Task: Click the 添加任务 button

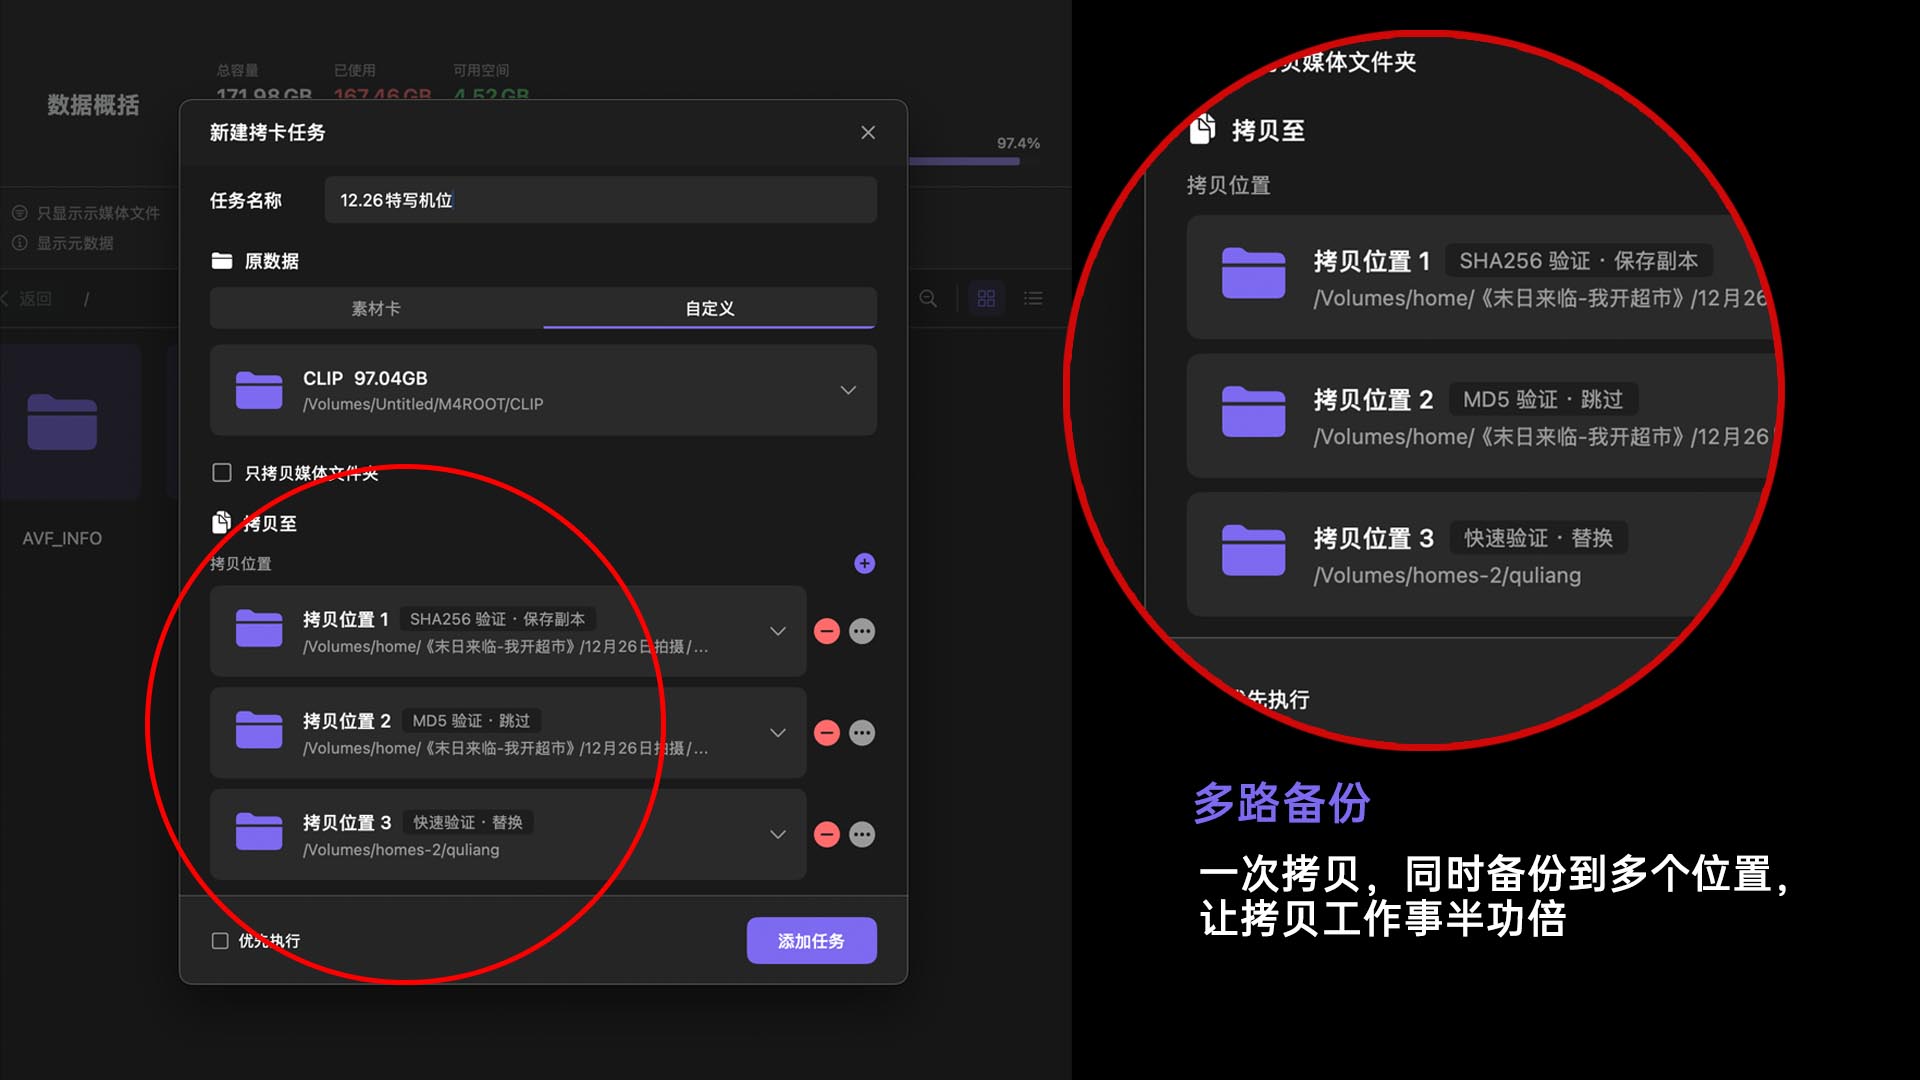Action: (811, 940)
